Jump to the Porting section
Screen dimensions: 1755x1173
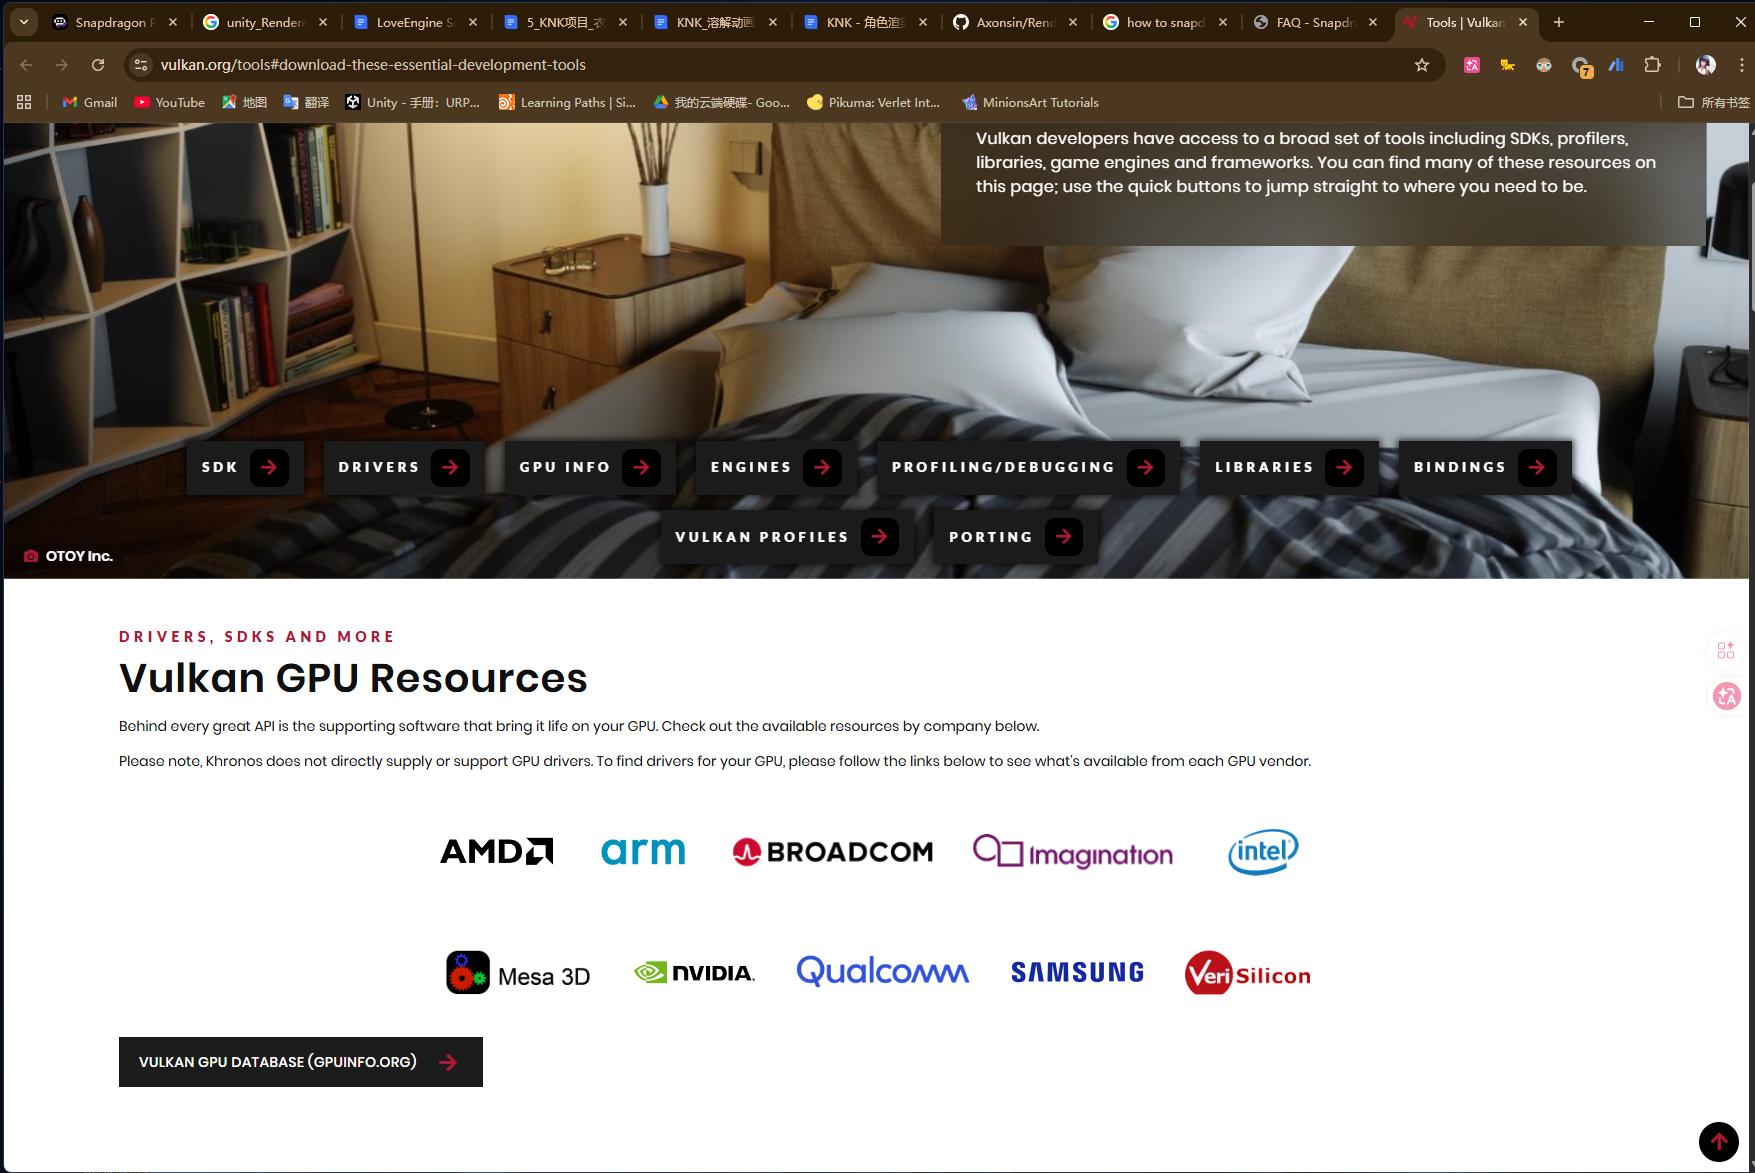coord(1016,537)
